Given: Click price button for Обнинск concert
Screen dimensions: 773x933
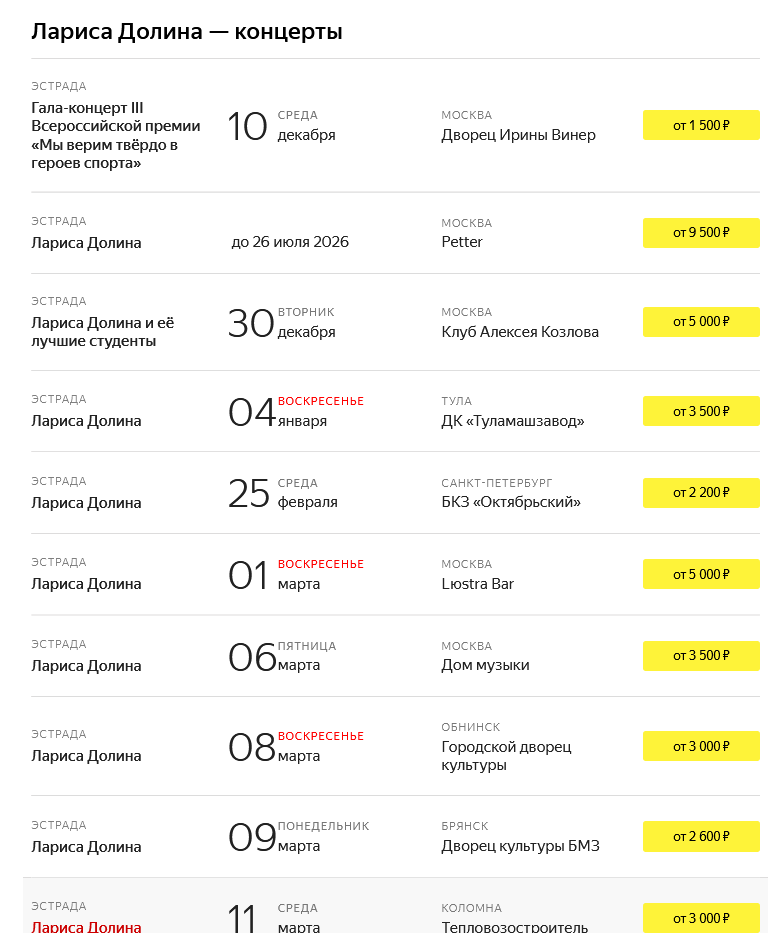Looking at the screenshot, I should [701, 746].
